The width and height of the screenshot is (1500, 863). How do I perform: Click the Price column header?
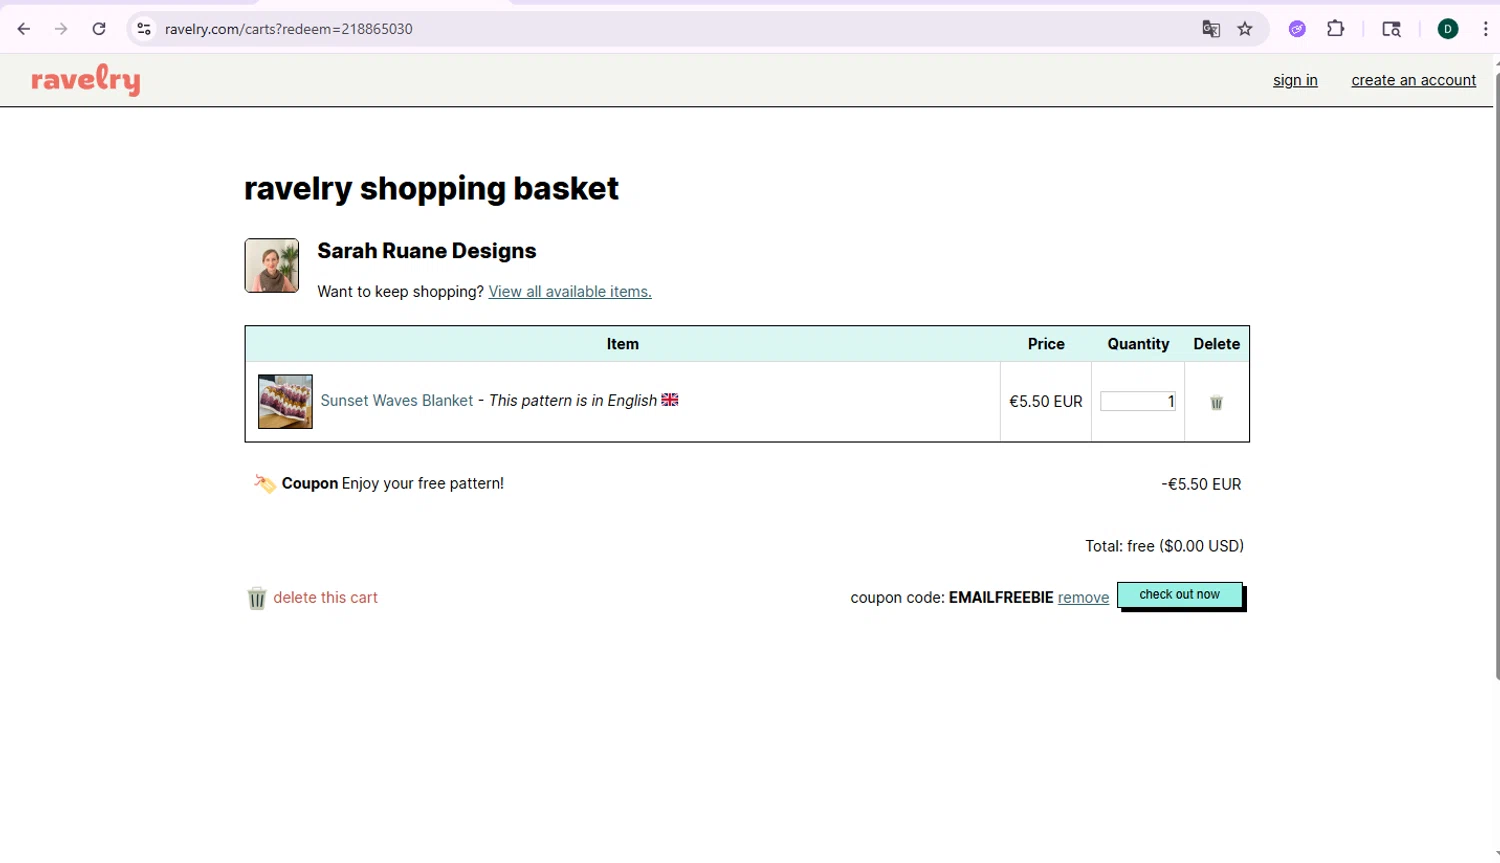pyautogui.click(x=1046, y=344)
